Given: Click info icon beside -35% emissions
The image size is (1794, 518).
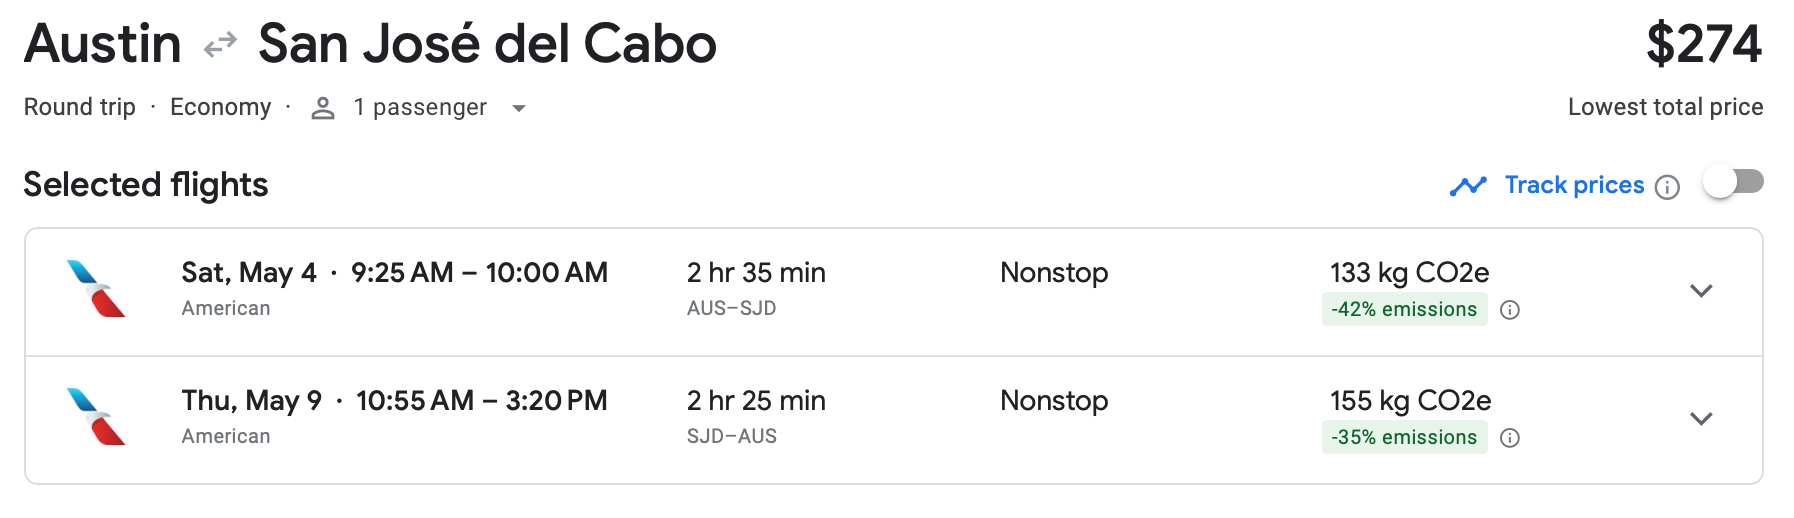Looking at the screenshot, I should tap(1510, 438).
